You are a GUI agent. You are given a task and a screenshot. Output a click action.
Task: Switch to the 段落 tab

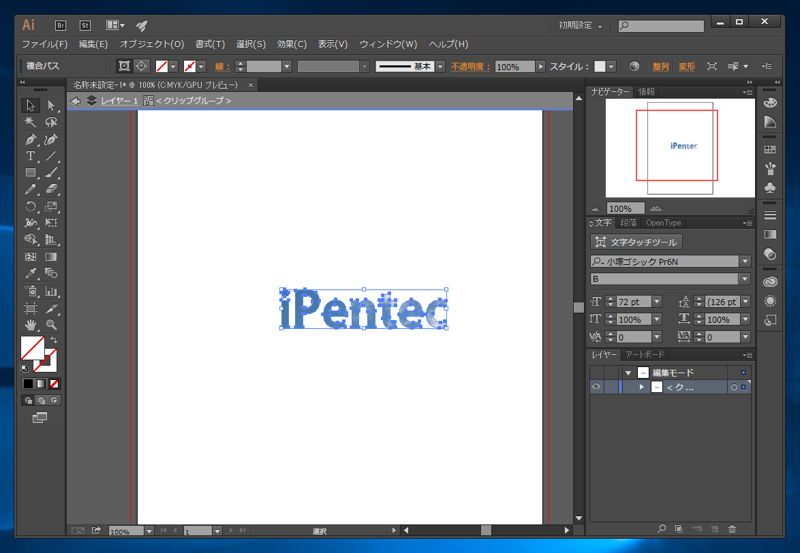[x=629, y=223]
